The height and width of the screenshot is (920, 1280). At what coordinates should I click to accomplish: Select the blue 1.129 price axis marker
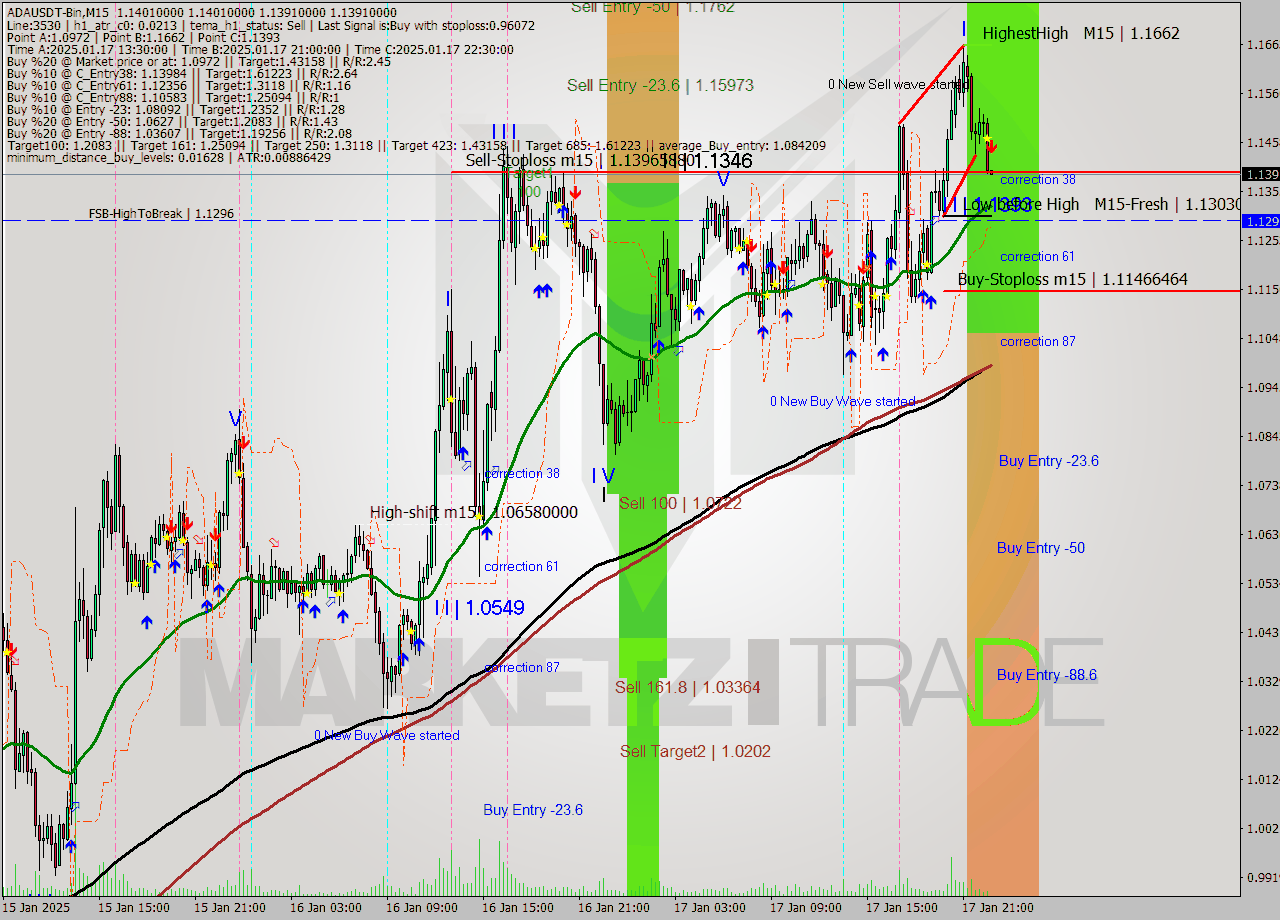(1260, 221)
